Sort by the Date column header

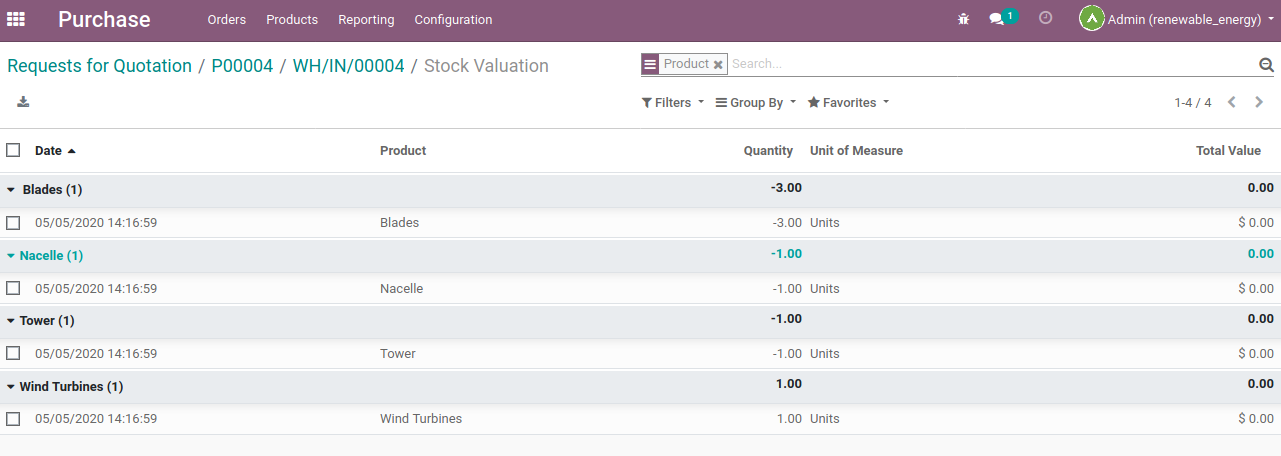(x=55, y=151)
